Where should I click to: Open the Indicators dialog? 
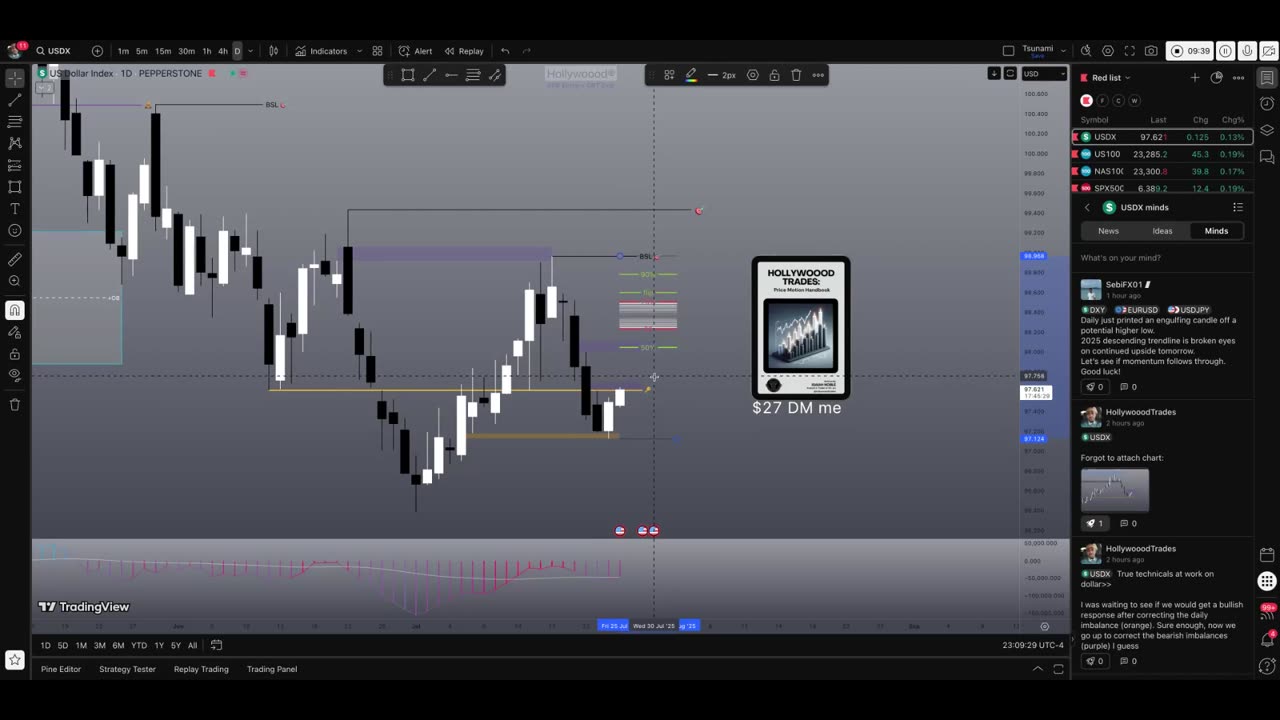(321, 51)
